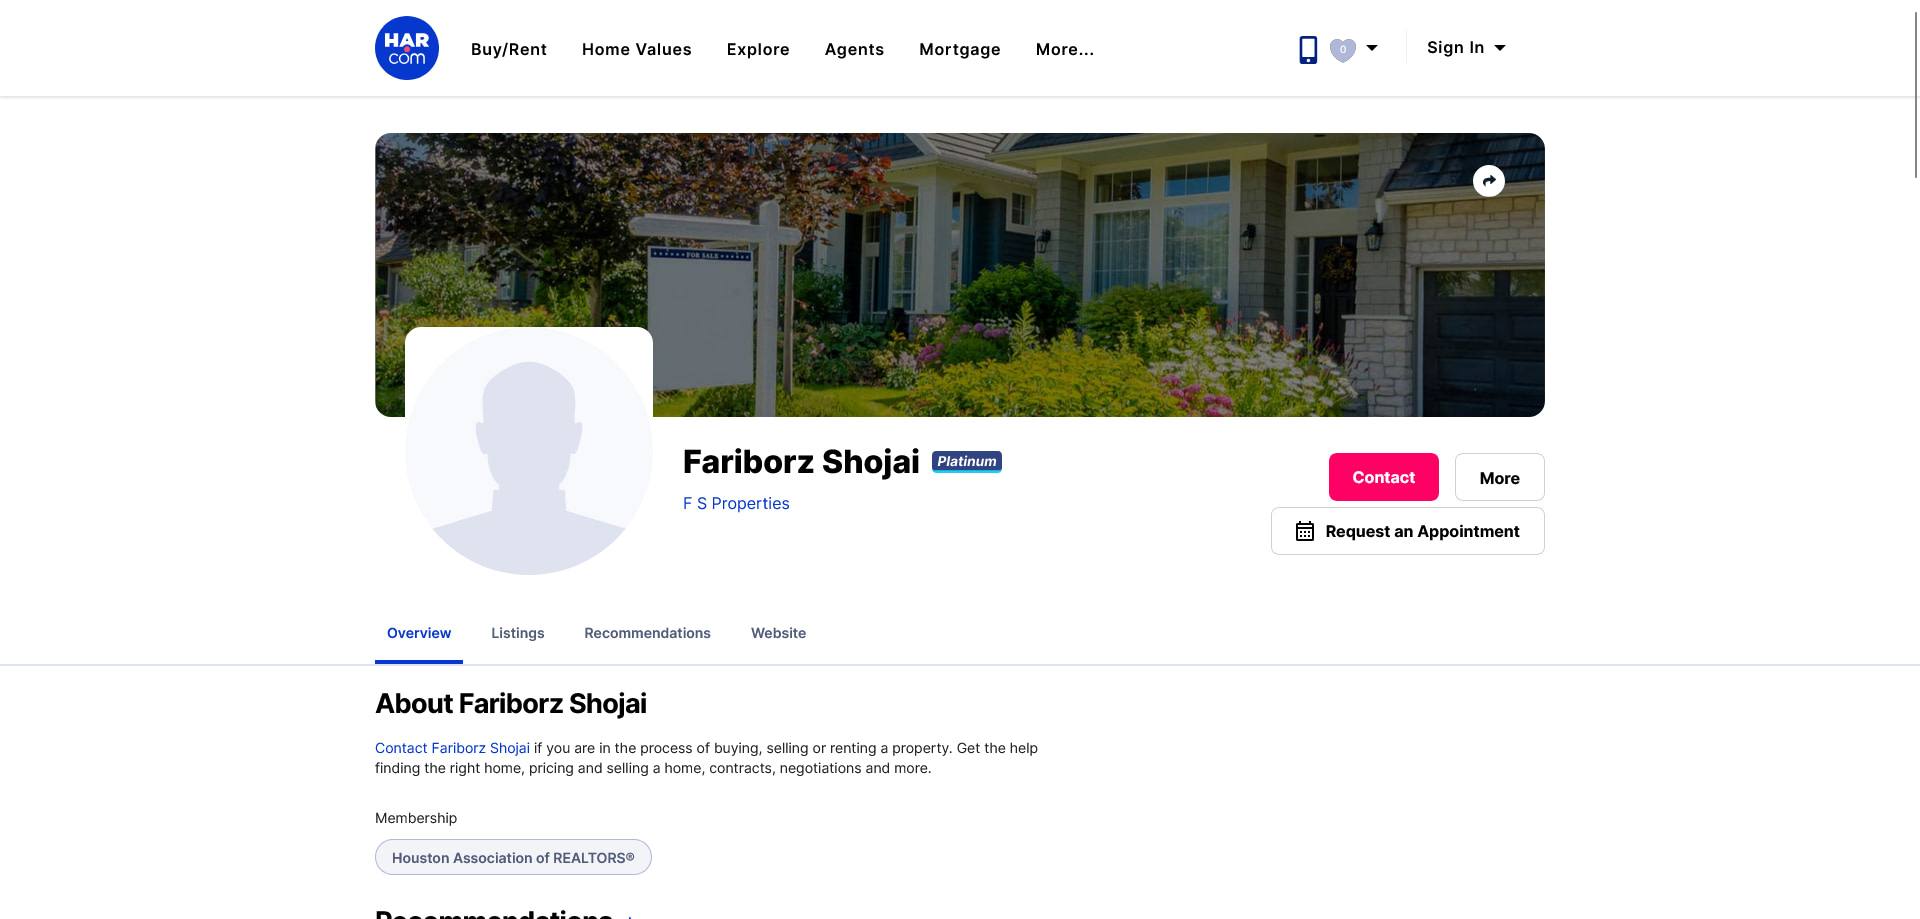Click the Houston Association of REALTORS badge
Screen dimensions: 1920x919
click(x=513, y=857)
